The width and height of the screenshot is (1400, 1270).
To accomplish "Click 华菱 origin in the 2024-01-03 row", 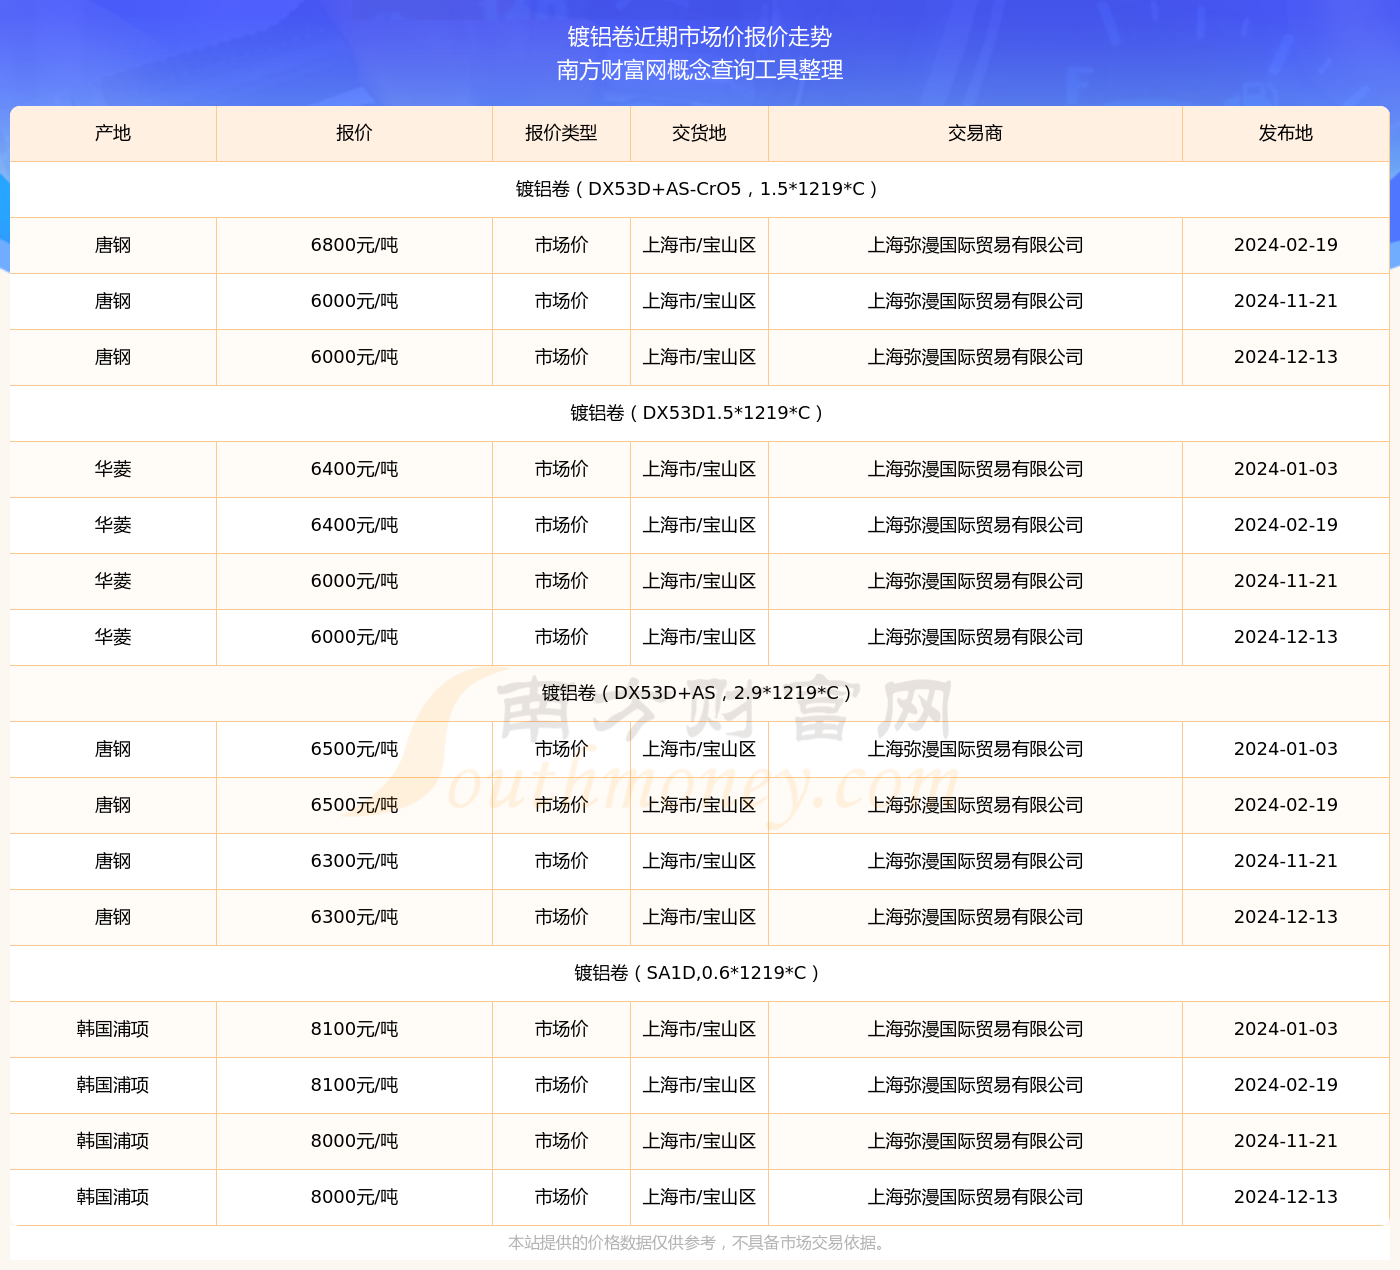I will pos(113,469).
